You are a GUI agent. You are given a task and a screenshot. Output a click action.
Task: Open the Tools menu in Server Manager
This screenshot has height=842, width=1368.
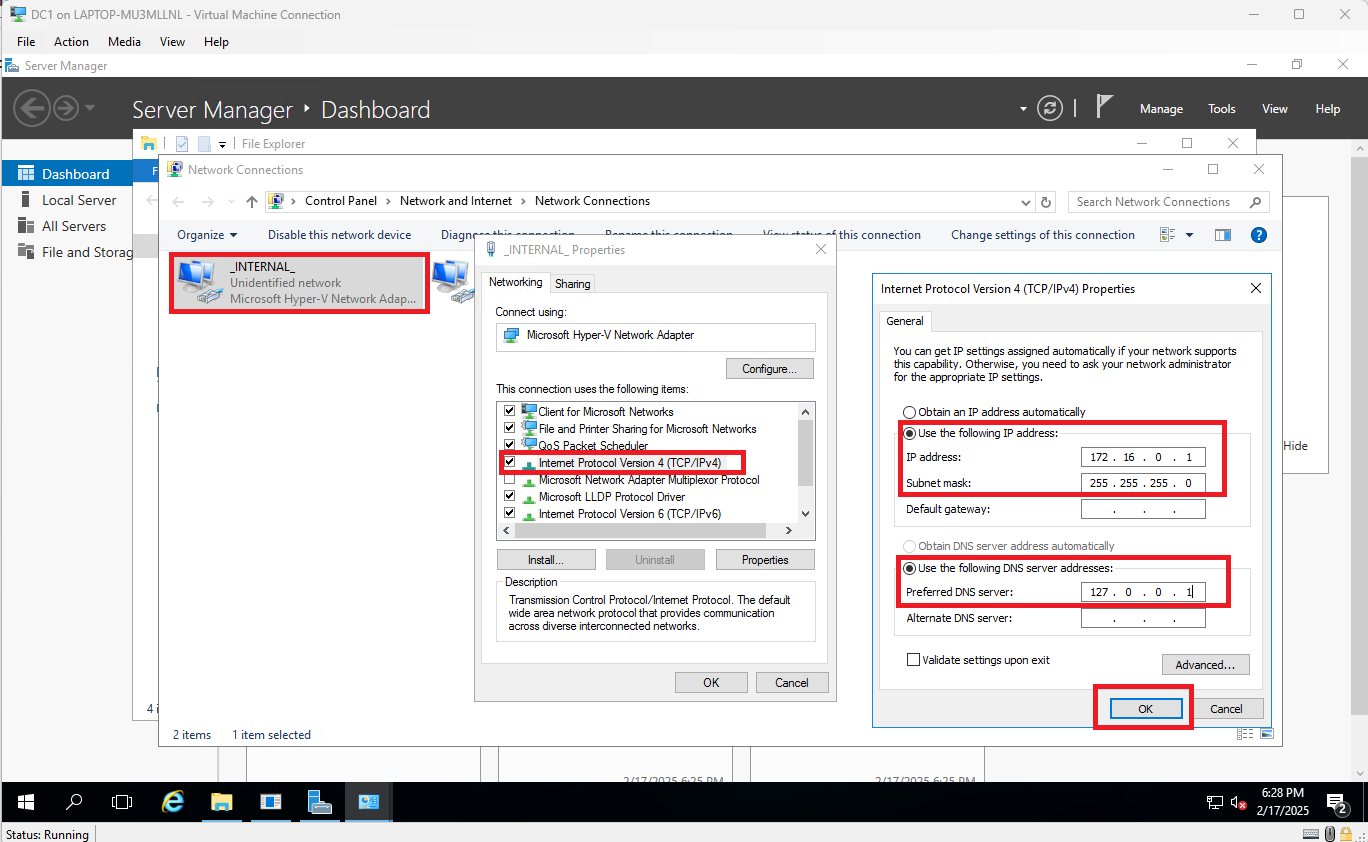tap(1221, 109)
